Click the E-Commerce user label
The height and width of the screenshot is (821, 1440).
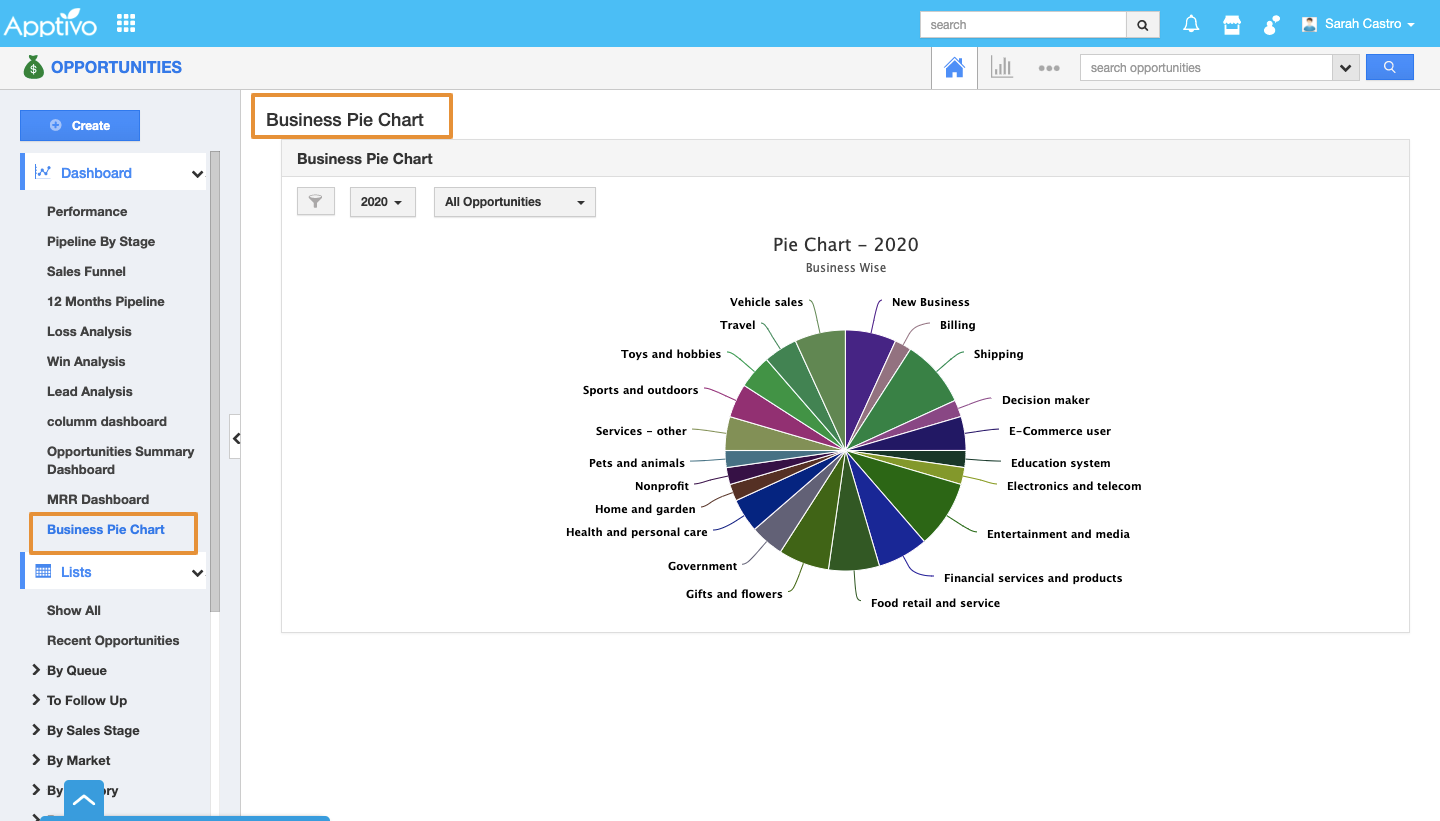[1060, 431]
